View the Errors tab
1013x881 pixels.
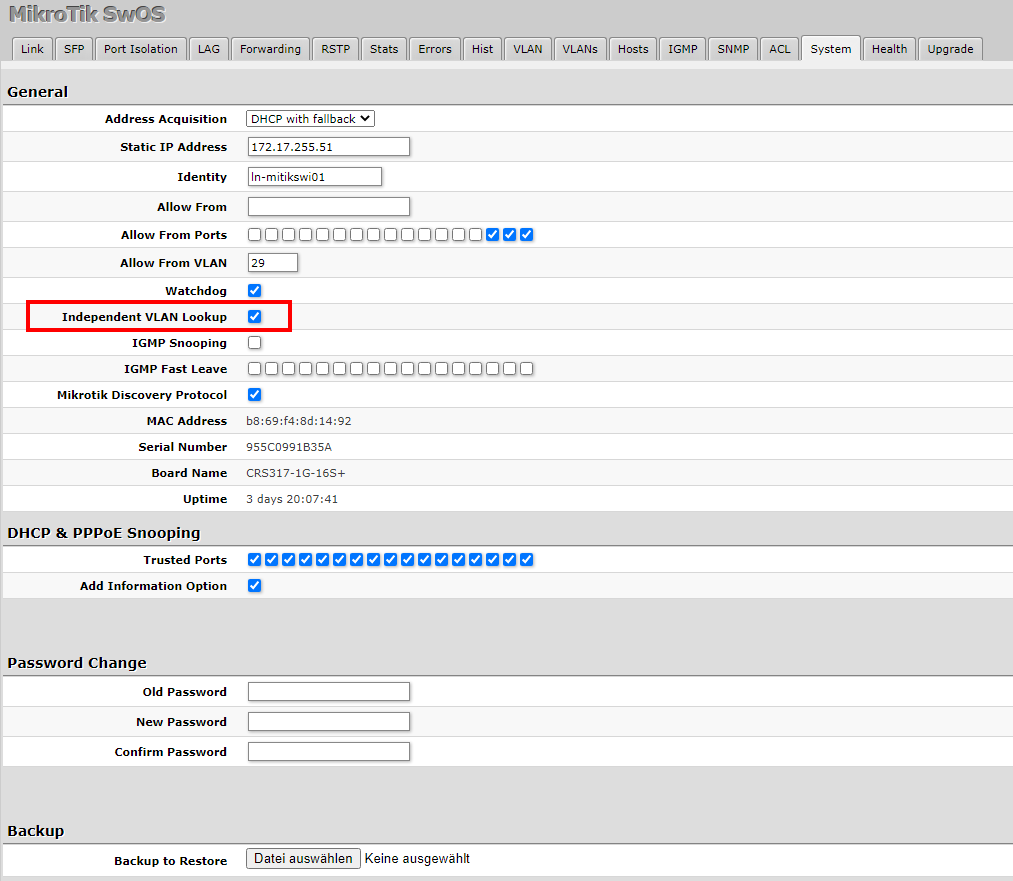[x=435, y=49]
